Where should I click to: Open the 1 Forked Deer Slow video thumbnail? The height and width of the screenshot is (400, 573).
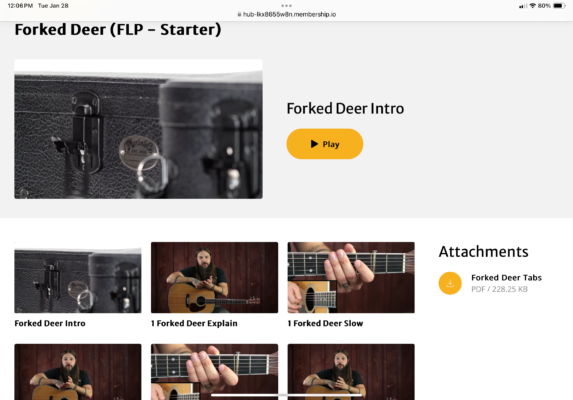coord(351,278)
